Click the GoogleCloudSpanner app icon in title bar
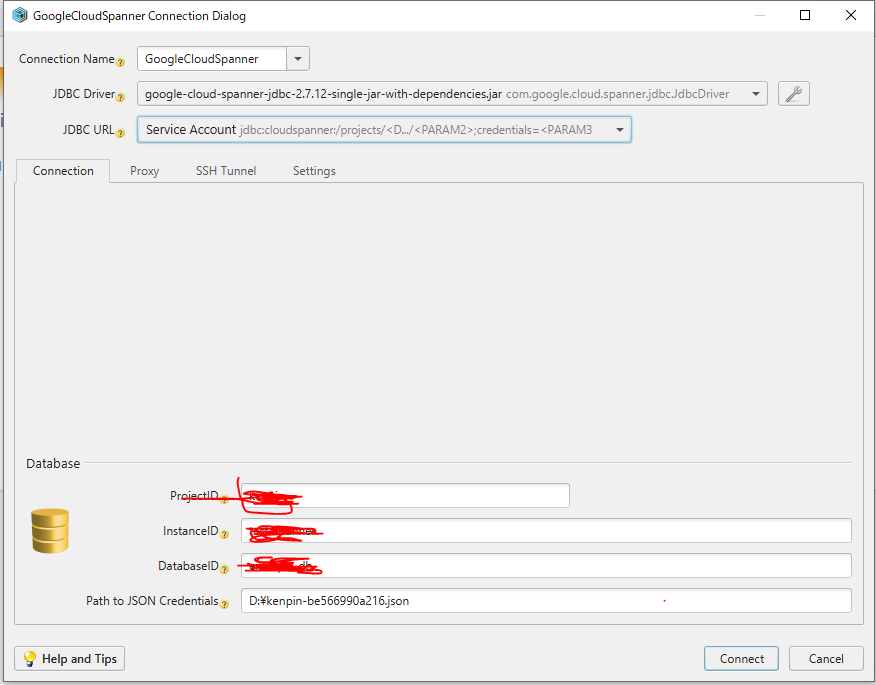Viewport: 876px width, 685px height. 19,15
